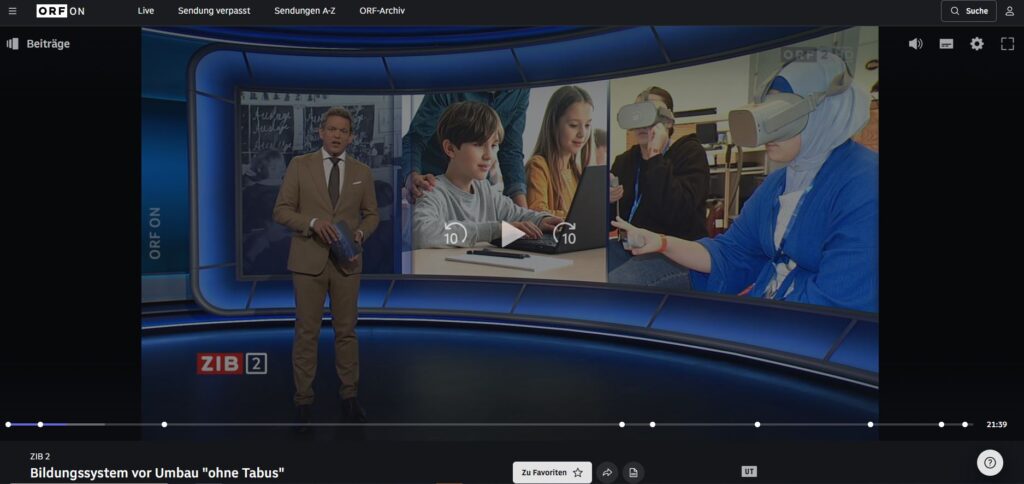The height and width of the screenshot is (484, 1024).
Task: Click the Suche search button
Action: [x=968, y=11]
